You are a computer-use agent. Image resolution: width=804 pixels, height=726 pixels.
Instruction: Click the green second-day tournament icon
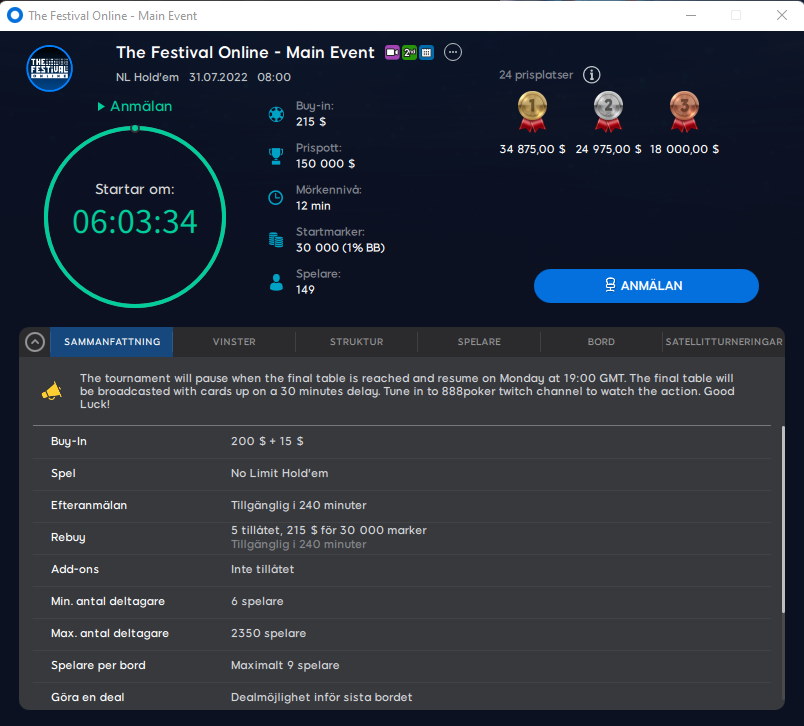pyautogui.click(x=409, y=53)
